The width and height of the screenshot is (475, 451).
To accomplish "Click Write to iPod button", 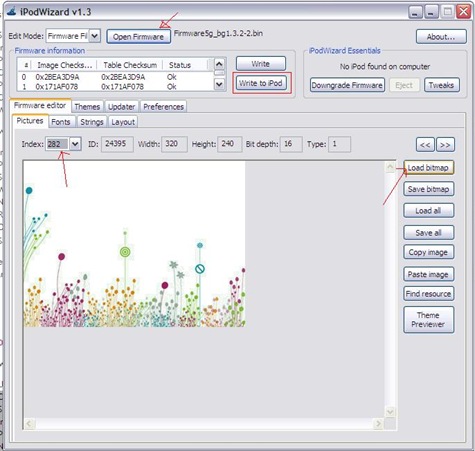I will 261,83.
